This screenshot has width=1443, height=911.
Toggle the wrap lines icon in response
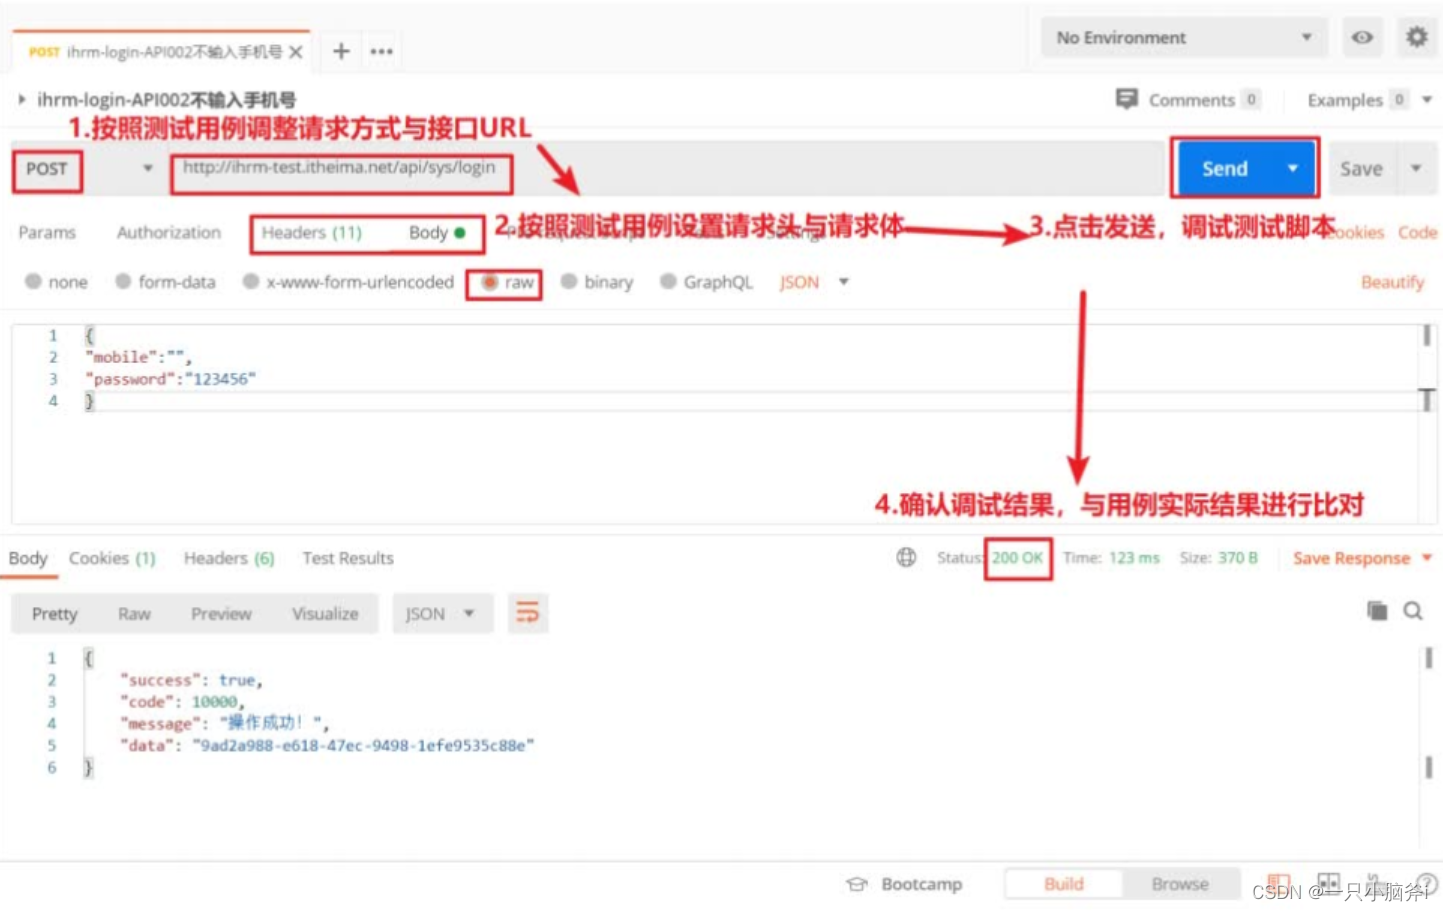click(x=527, y=613)
